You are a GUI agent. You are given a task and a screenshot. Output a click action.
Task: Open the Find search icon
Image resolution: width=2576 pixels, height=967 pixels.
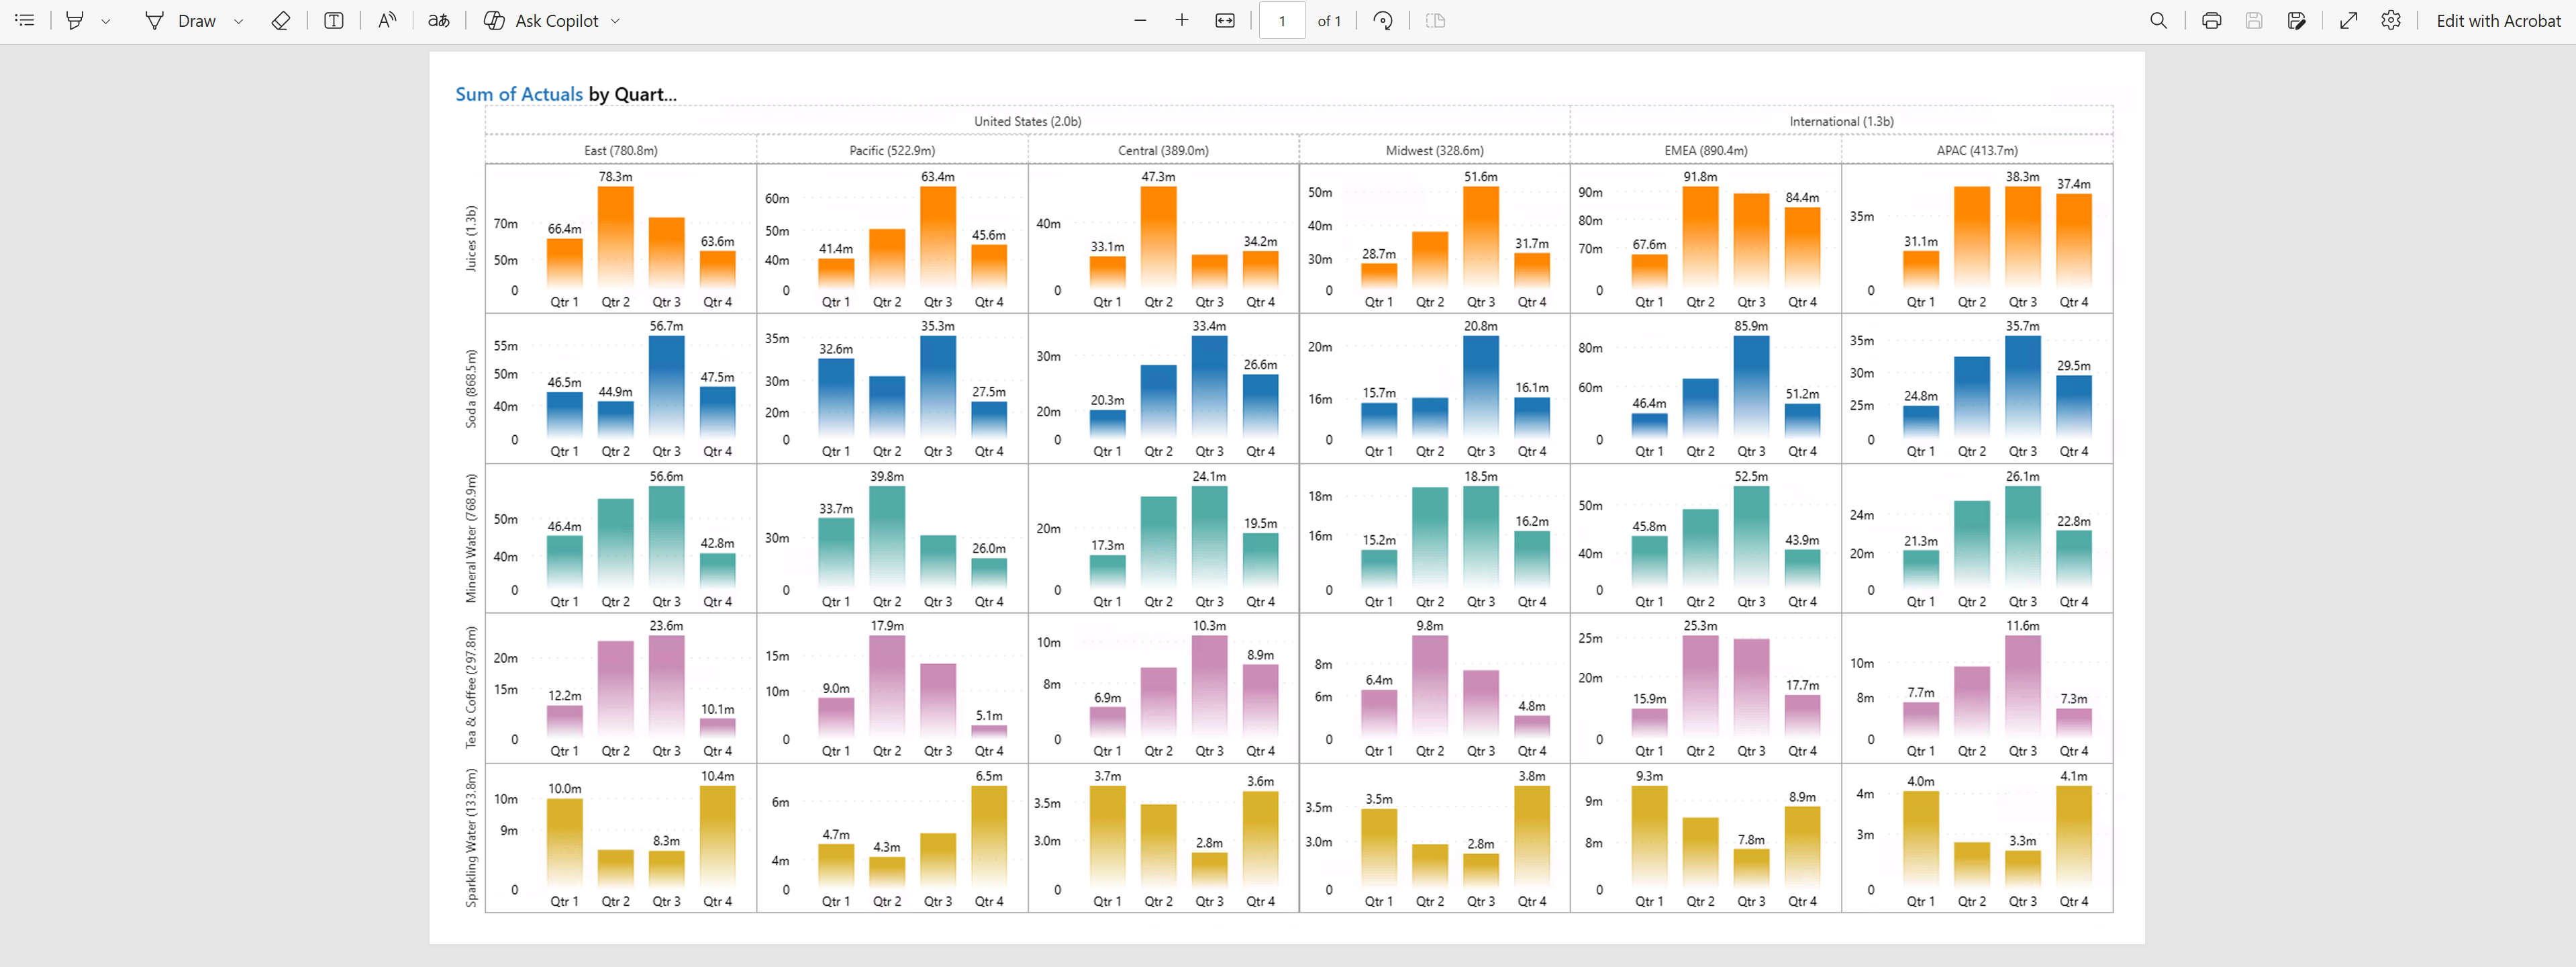(x=2158, y=20)
